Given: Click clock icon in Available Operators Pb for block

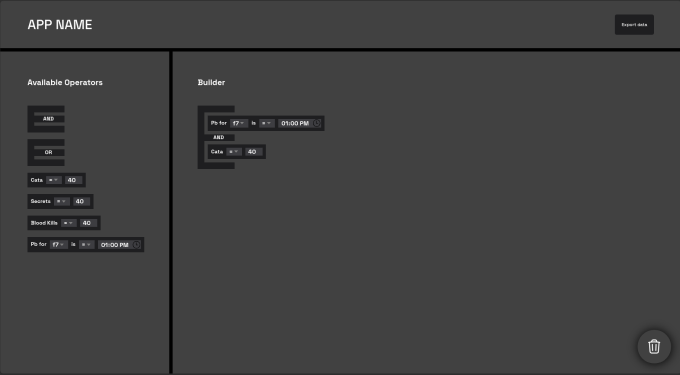Looking at the screenshot, I should [x=136, y=245].
